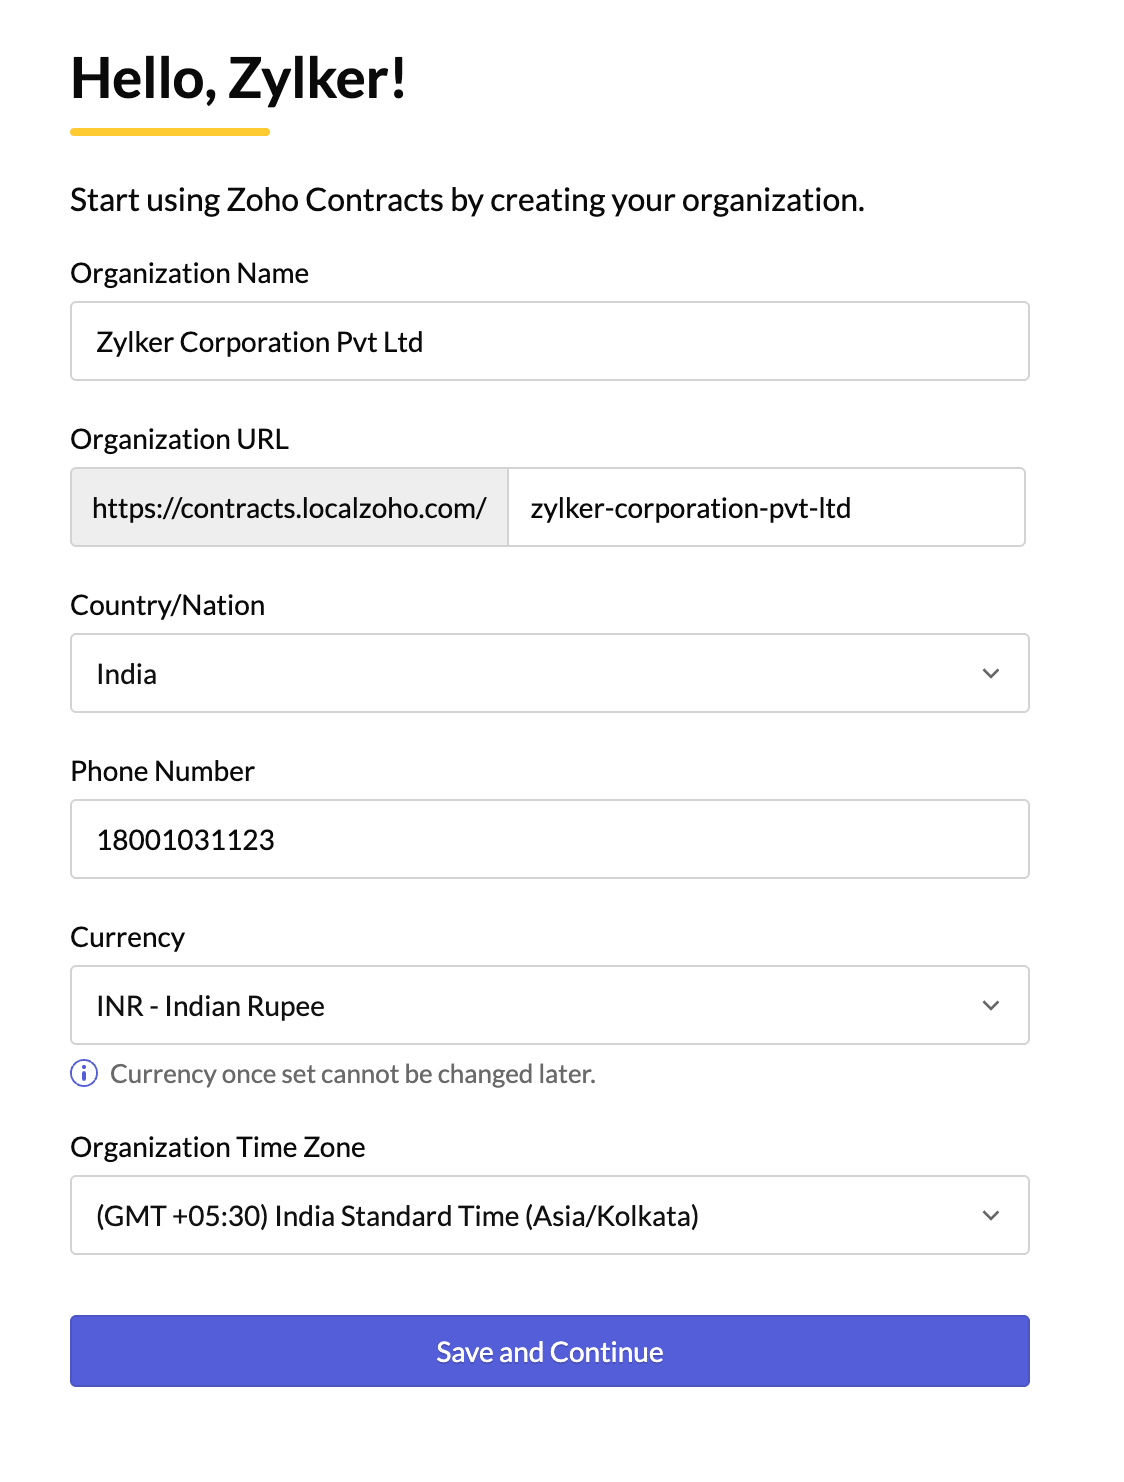Click the Hello, Zylker! heading
Screen dimensions: 1124x1482
coord(238,78)
